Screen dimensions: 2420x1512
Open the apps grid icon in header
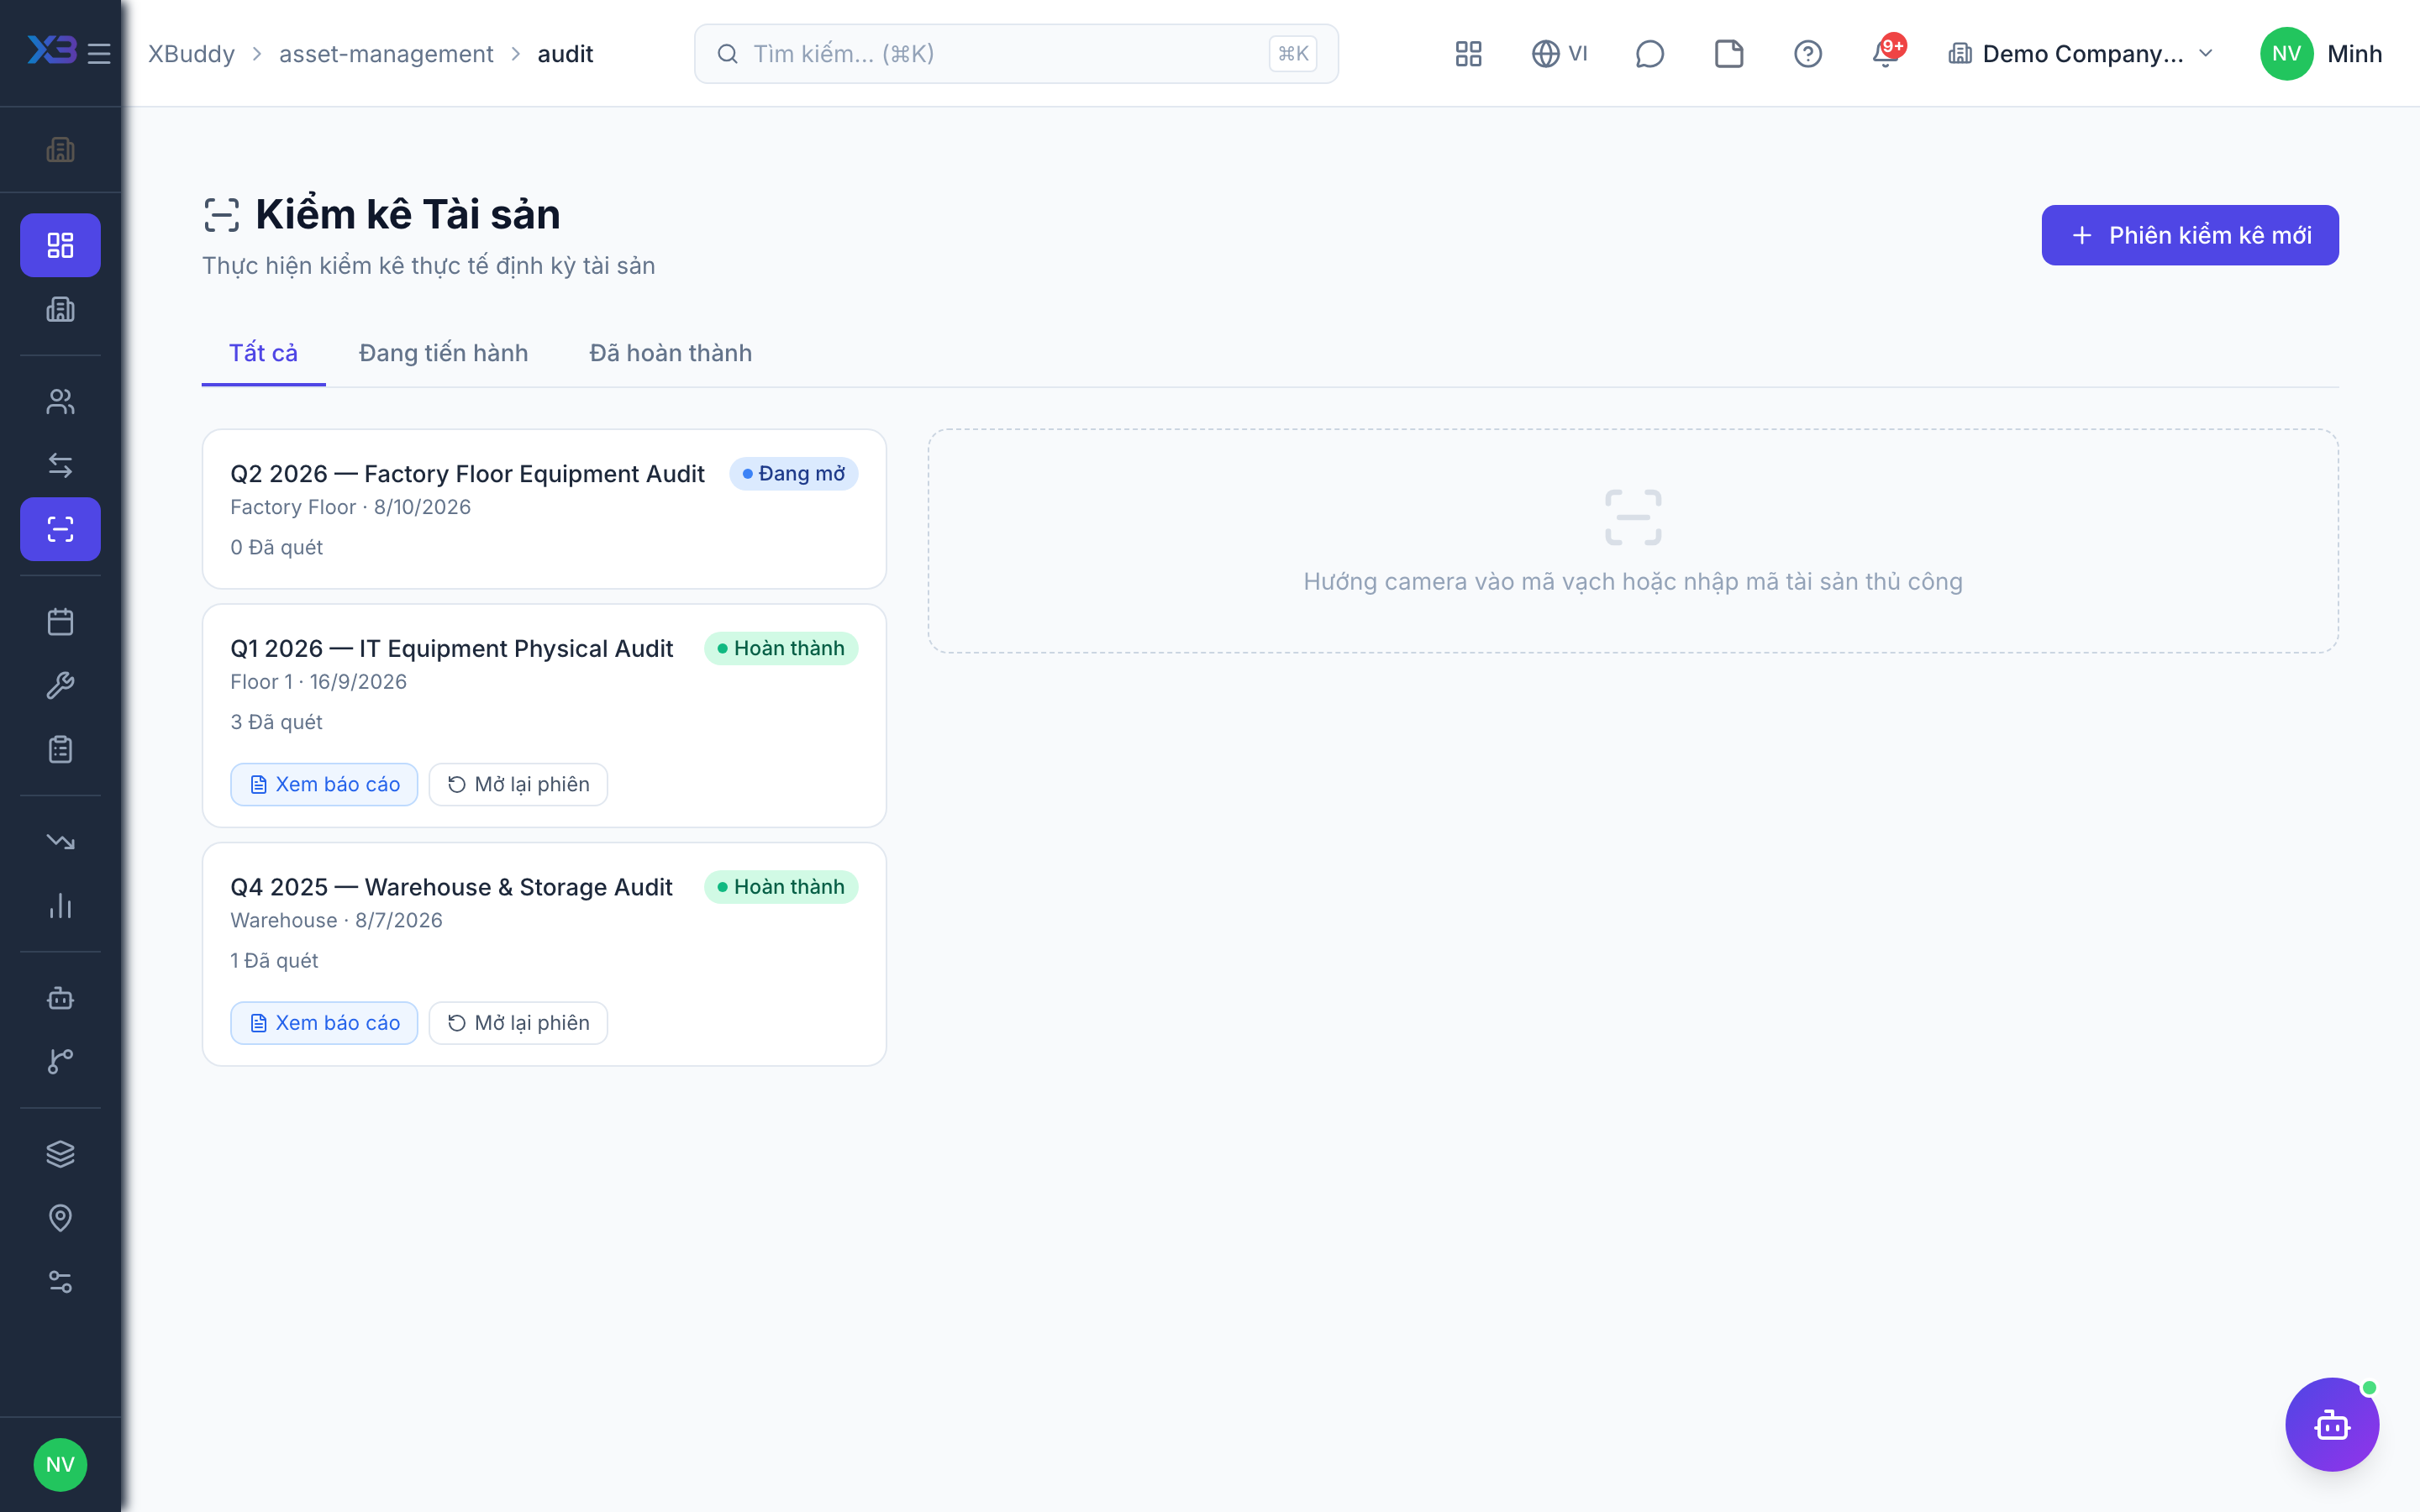click(1468, 54)
